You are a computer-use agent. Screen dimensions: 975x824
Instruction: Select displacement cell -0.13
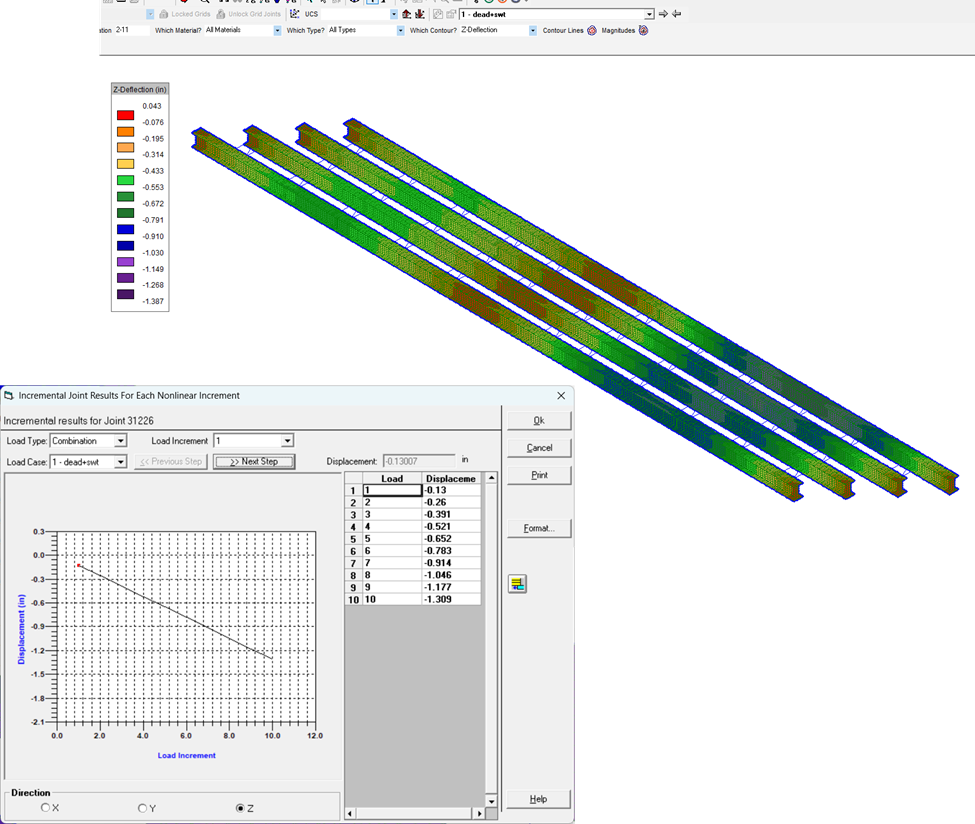(x=451, y=490)
